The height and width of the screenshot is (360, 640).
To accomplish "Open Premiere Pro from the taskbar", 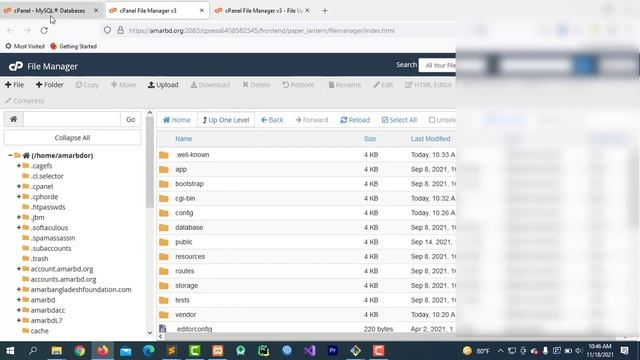I will 333,351.
